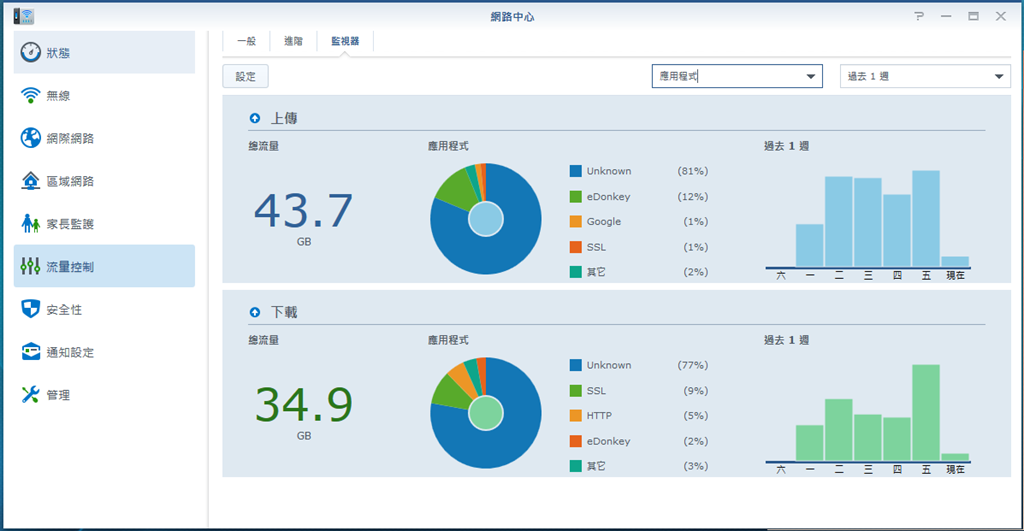Open the 應用程式 category dropdown
This screenshot has width=1024, height=531.
click(x=737, y=76)
